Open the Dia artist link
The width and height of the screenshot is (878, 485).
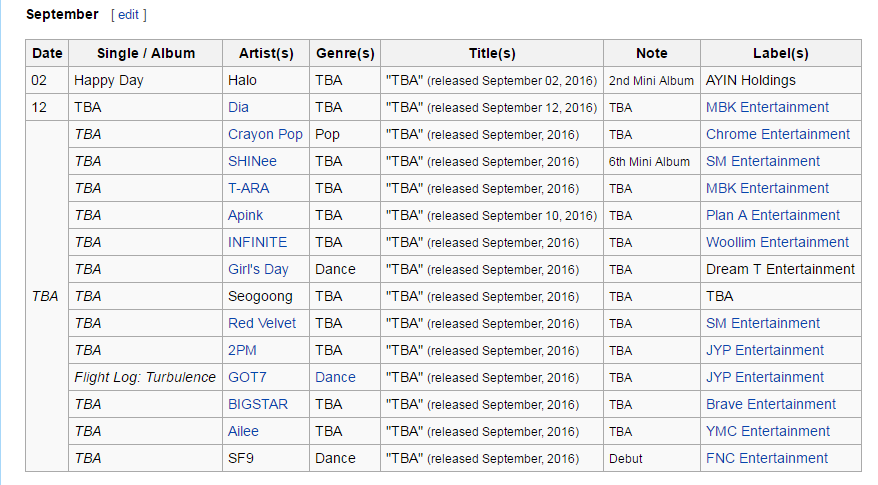pos(238,107)
